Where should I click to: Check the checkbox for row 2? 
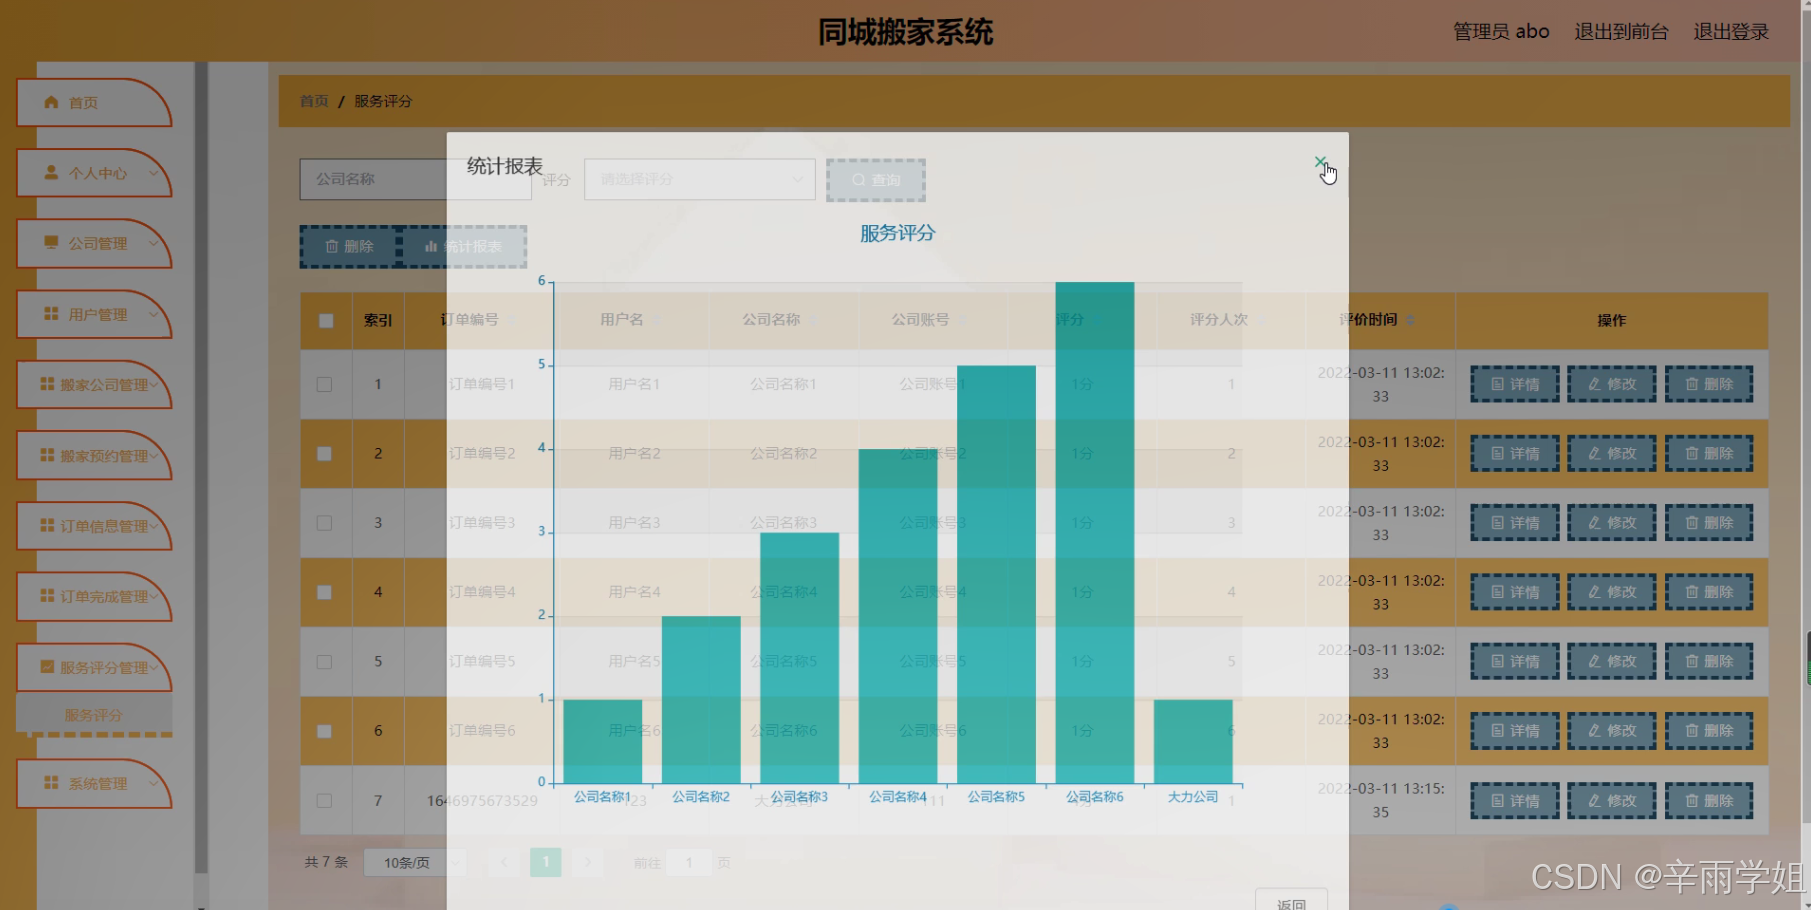point(325,453)
